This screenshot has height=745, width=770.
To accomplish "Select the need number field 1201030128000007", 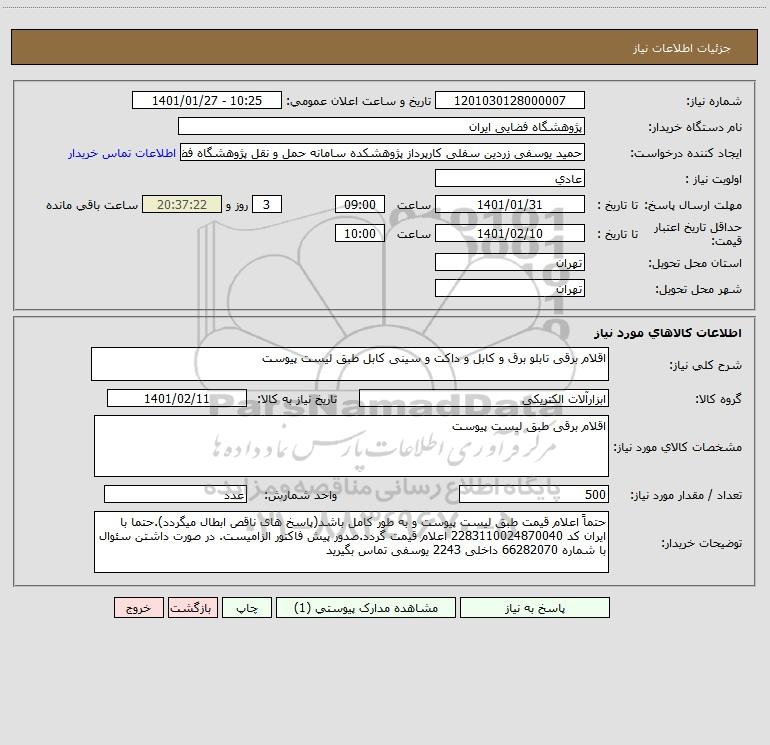I will click(510, 100).
